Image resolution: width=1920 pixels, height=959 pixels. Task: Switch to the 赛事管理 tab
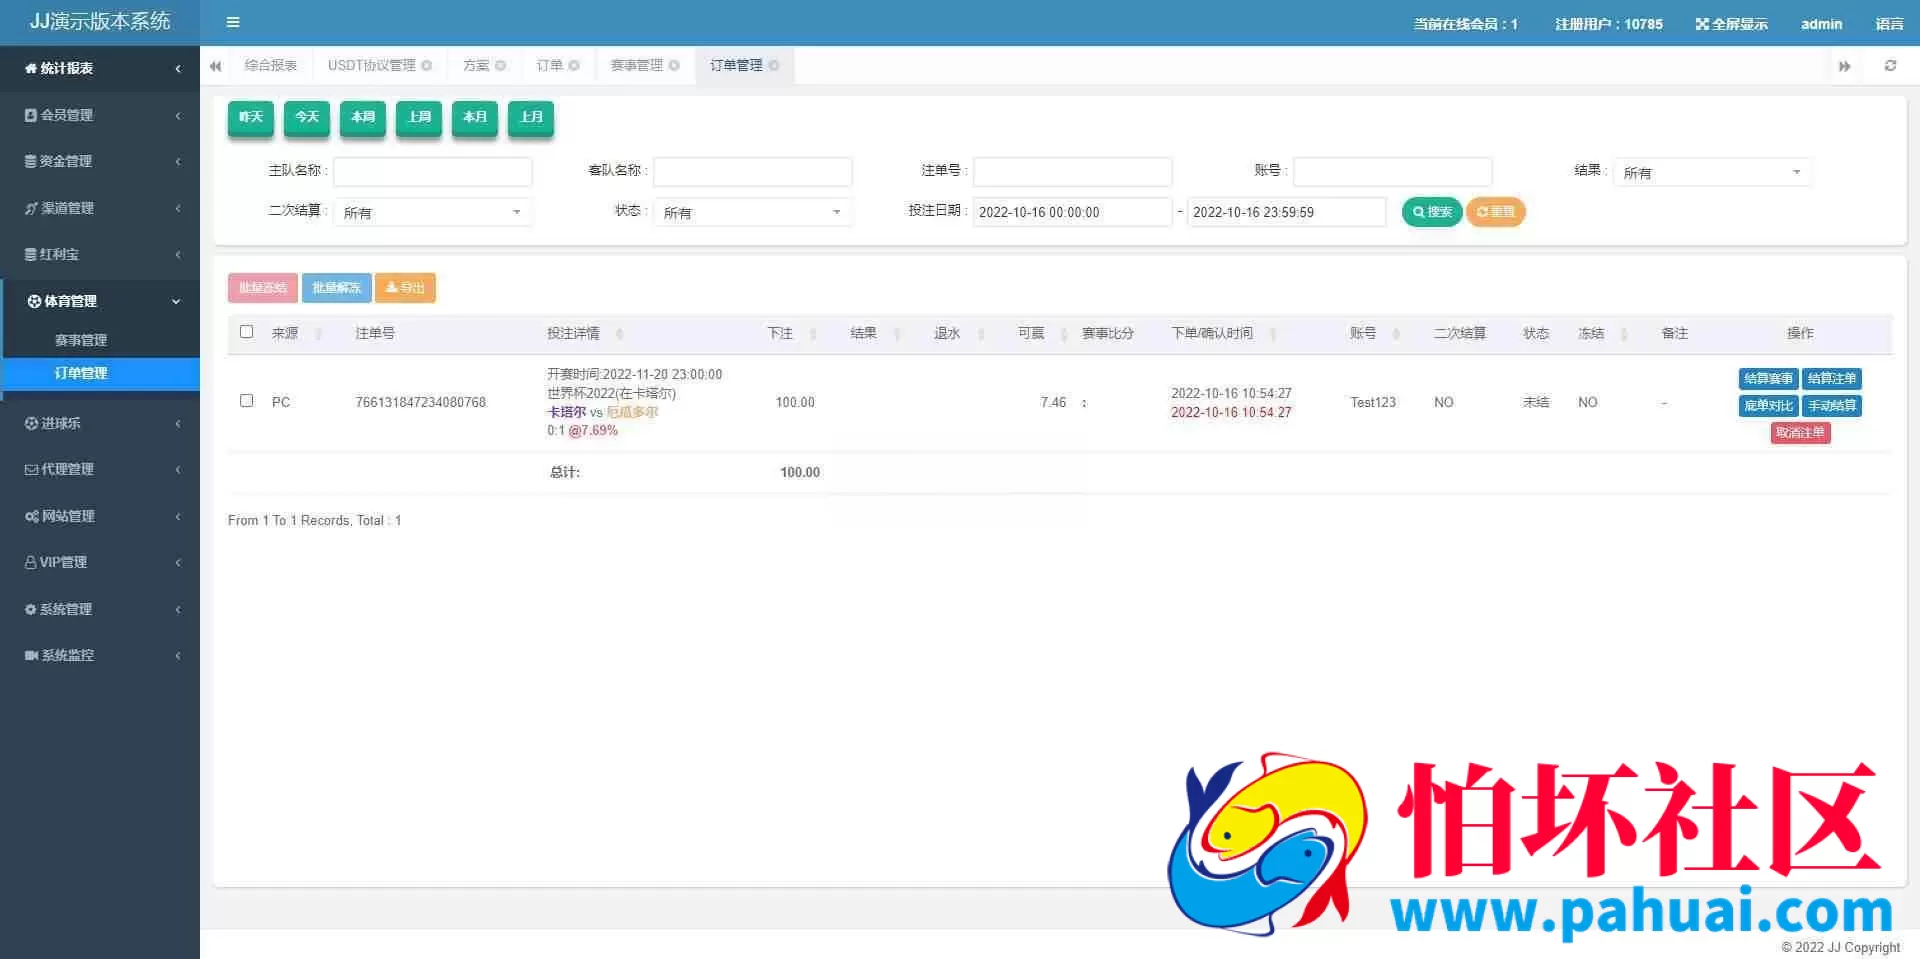point(637,66)
